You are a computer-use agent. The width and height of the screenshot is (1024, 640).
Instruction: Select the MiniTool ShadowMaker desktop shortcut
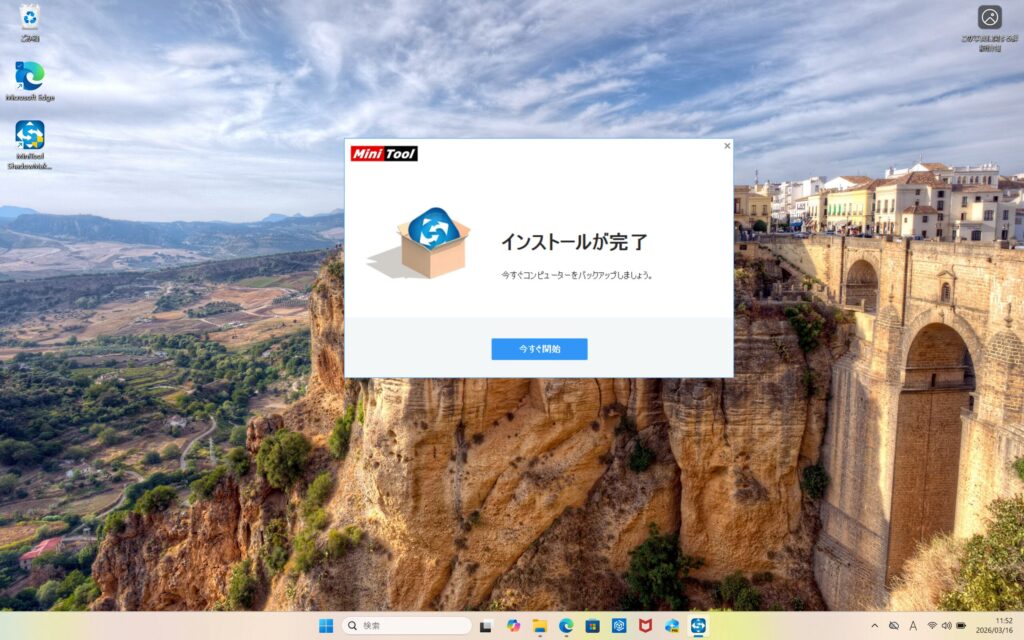click(x=30, y=140)
